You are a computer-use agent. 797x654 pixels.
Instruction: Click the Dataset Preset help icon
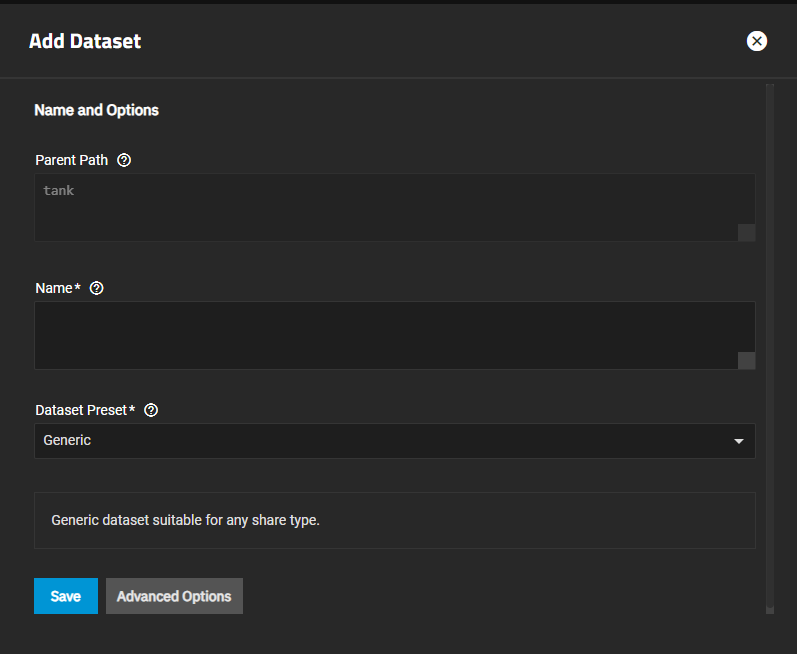coord(151,410)
